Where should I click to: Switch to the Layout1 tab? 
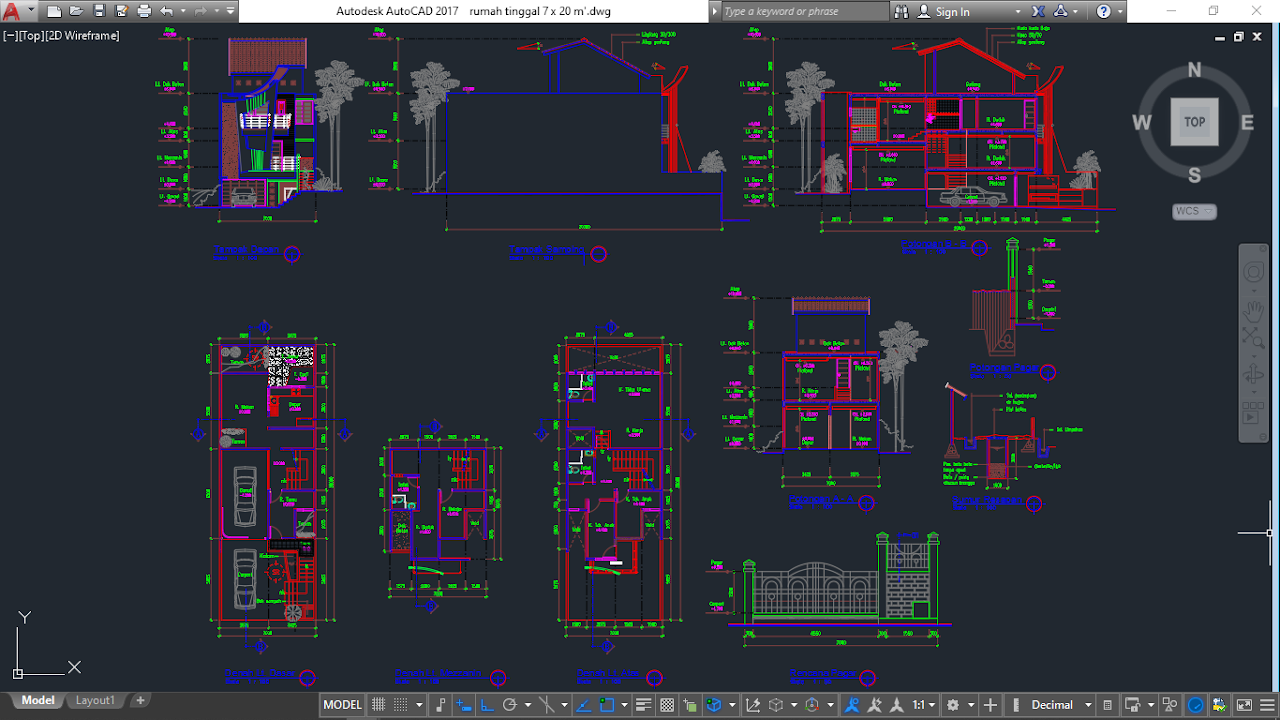click(x=95, y=700)
